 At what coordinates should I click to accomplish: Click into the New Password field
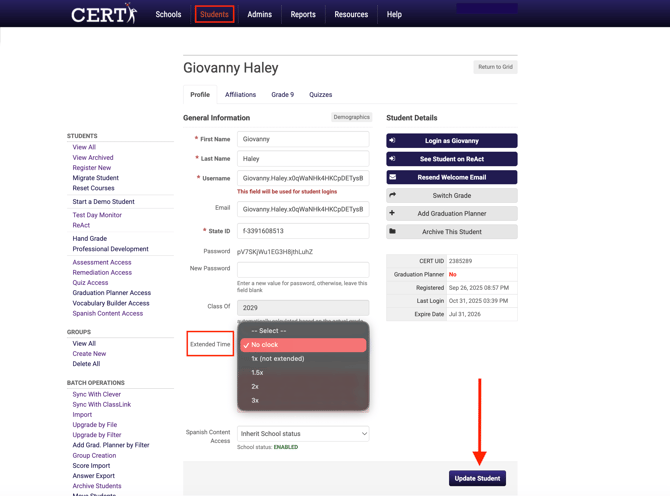coord(303,269)
